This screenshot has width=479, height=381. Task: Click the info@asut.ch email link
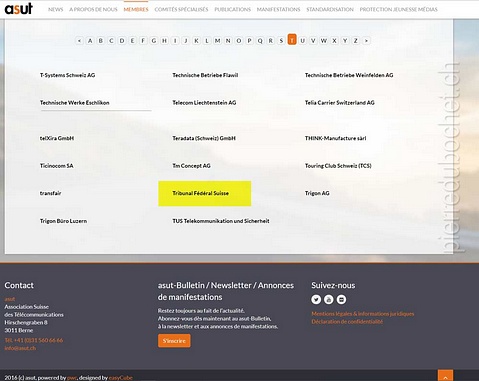[x=20, y=348]
